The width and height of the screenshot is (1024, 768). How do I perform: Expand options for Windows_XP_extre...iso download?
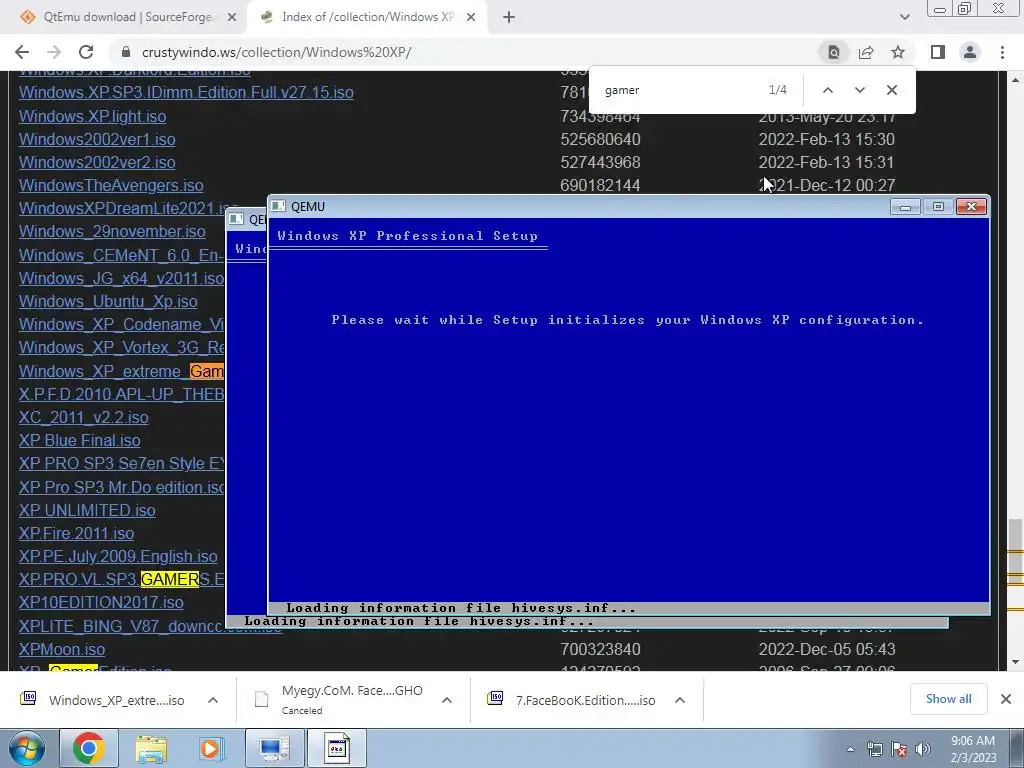click(213, 700)
